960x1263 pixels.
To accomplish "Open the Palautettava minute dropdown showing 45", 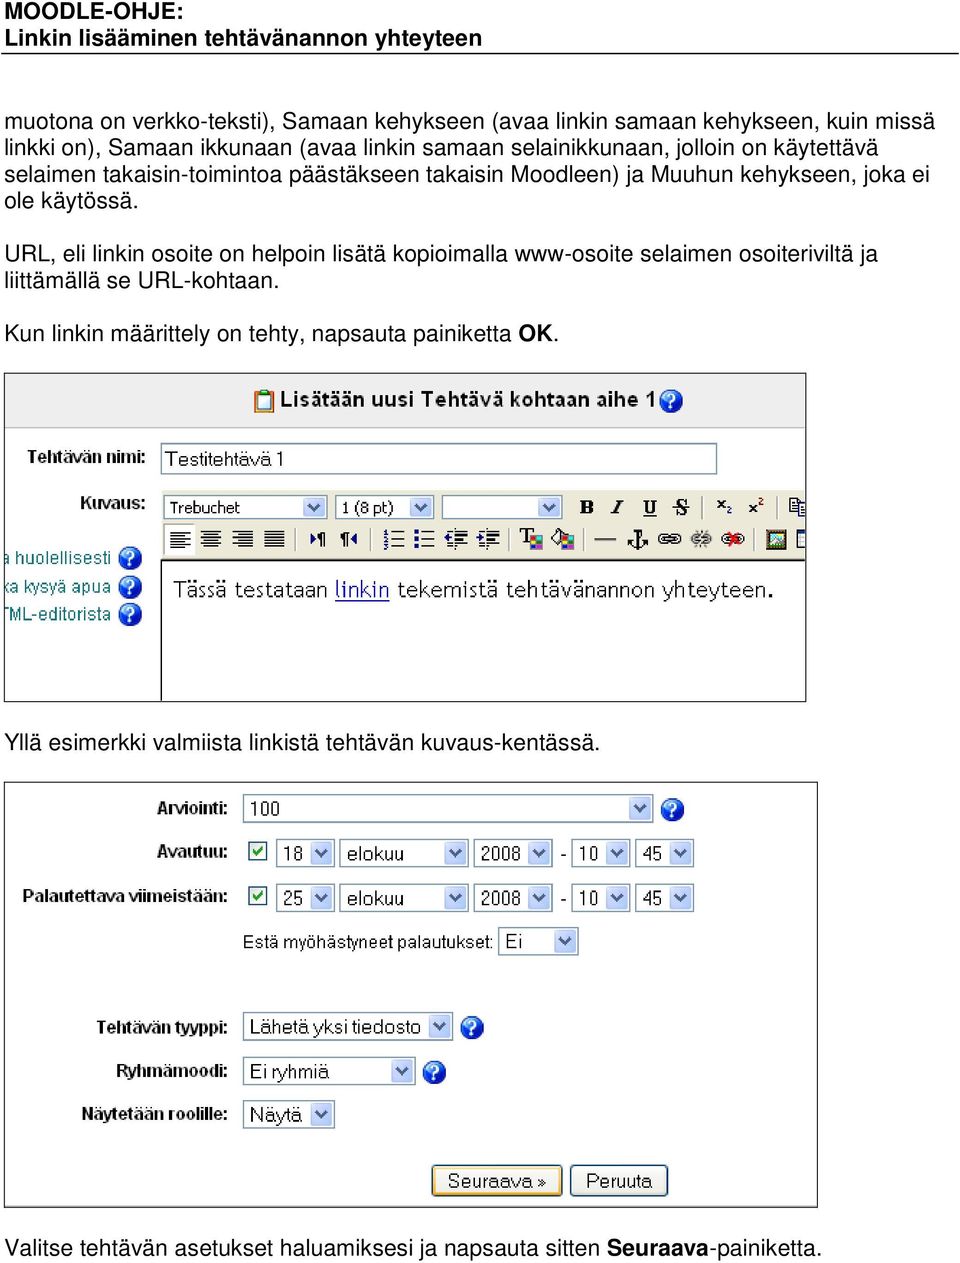I will pyautogui.click(x=665, y=897).
